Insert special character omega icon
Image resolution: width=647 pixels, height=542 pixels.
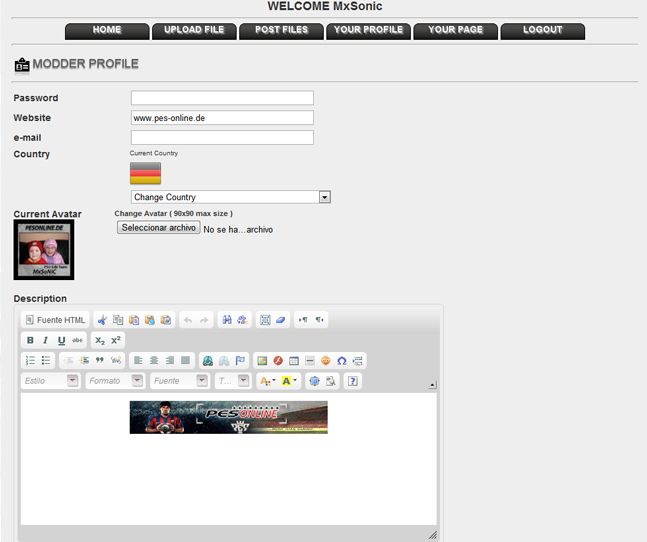click(x=341, y=361)
